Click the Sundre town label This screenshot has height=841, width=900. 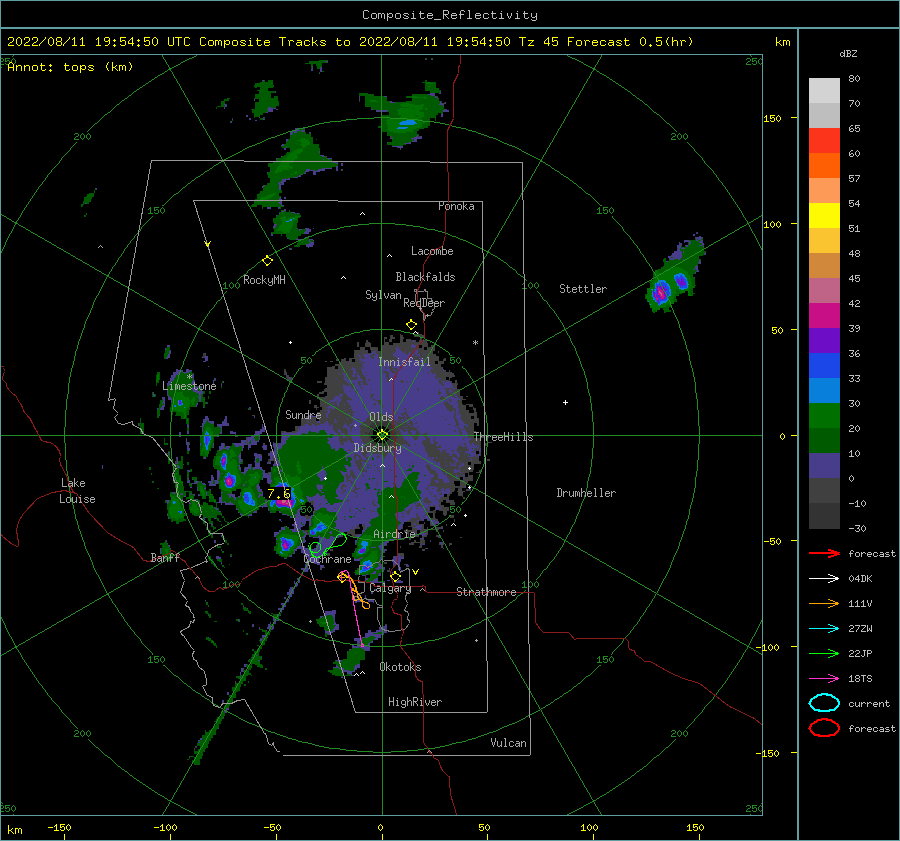303,414
